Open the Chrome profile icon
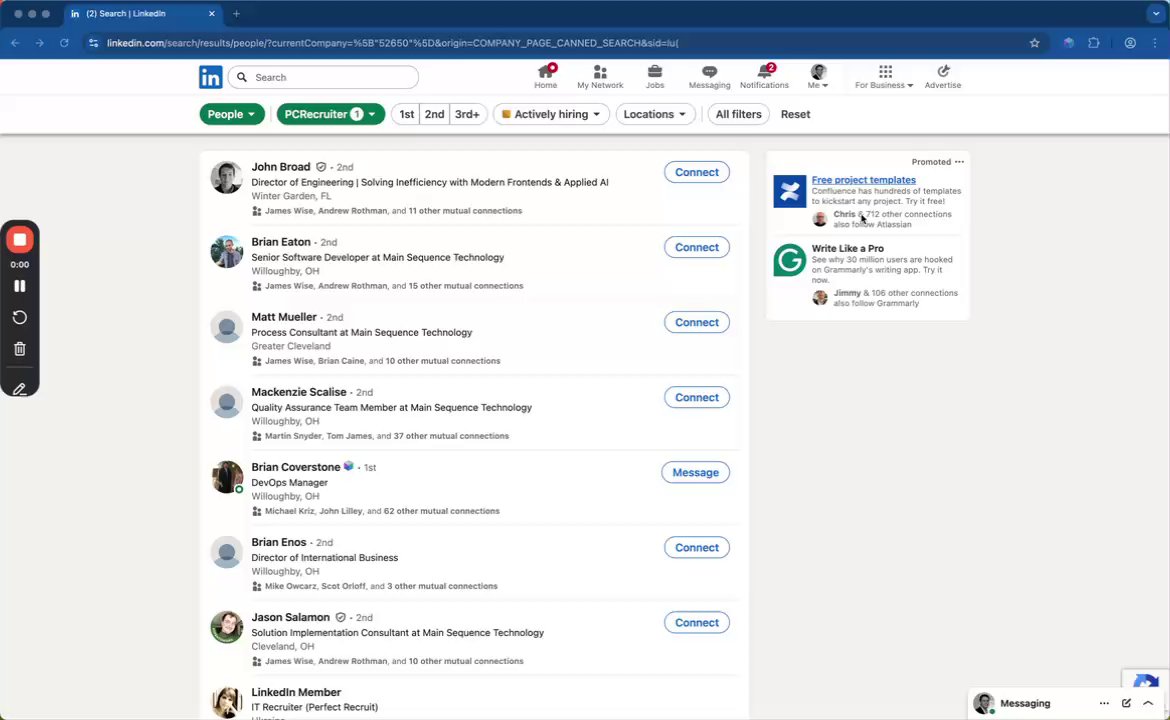This screenshot has width=1170, height=720. 1130,43
